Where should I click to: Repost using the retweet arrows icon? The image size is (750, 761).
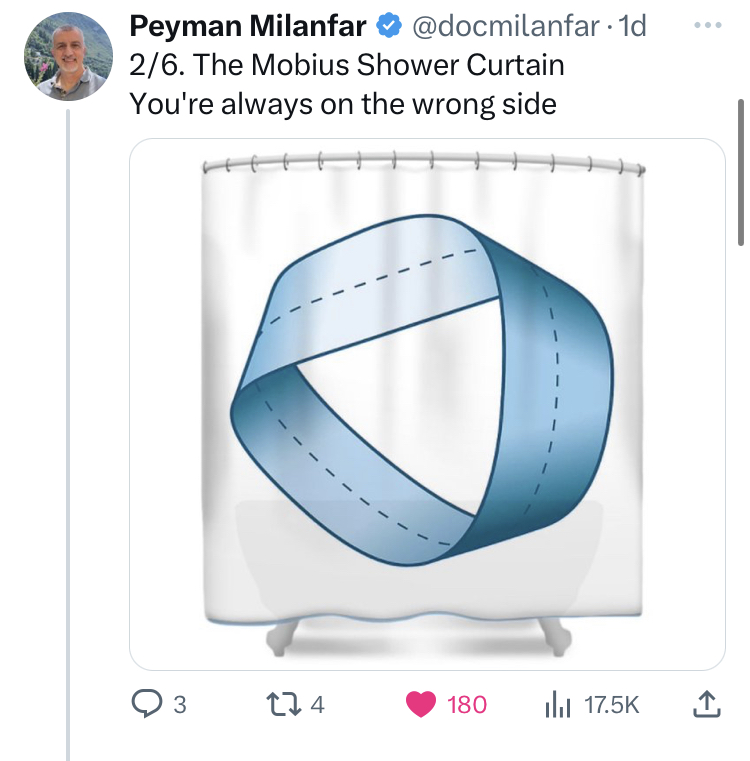[285, 705]
